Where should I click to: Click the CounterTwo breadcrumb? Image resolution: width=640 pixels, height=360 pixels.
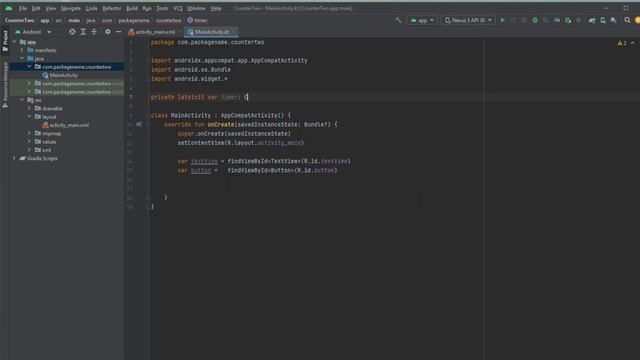[x=20, y=20]
